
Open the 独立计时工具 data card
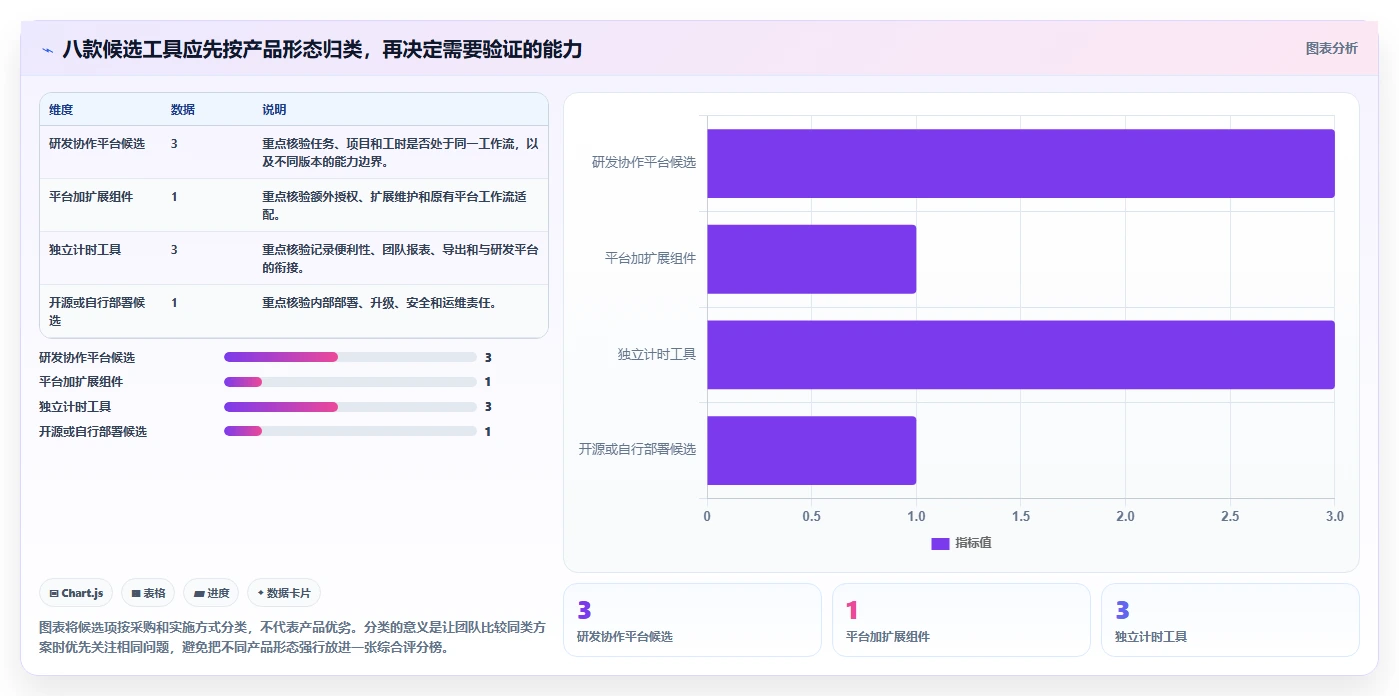click(1230, 620)
